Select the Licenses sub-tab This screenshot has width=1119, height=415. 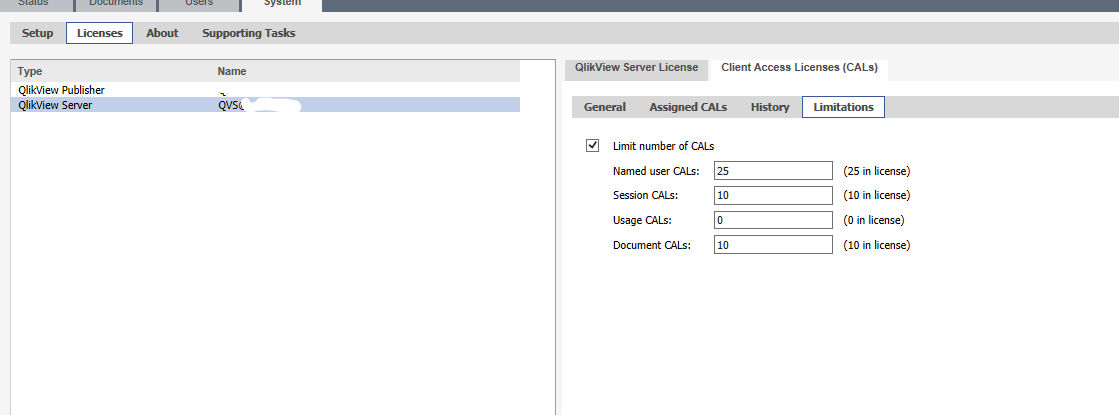coord(99,34)
